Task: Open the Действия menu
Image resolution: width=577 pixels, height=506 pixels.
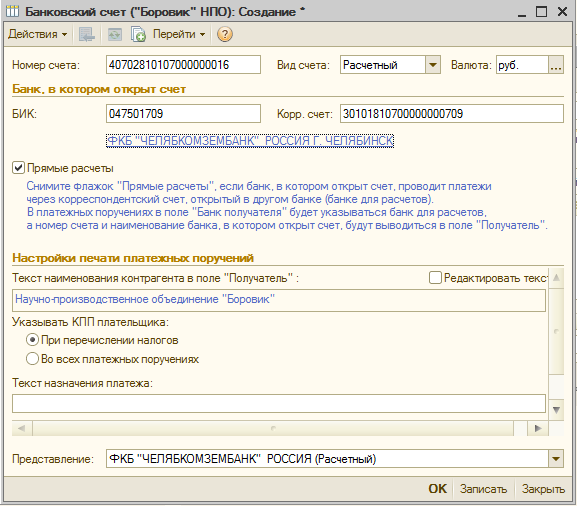Action: coord(38,34)
